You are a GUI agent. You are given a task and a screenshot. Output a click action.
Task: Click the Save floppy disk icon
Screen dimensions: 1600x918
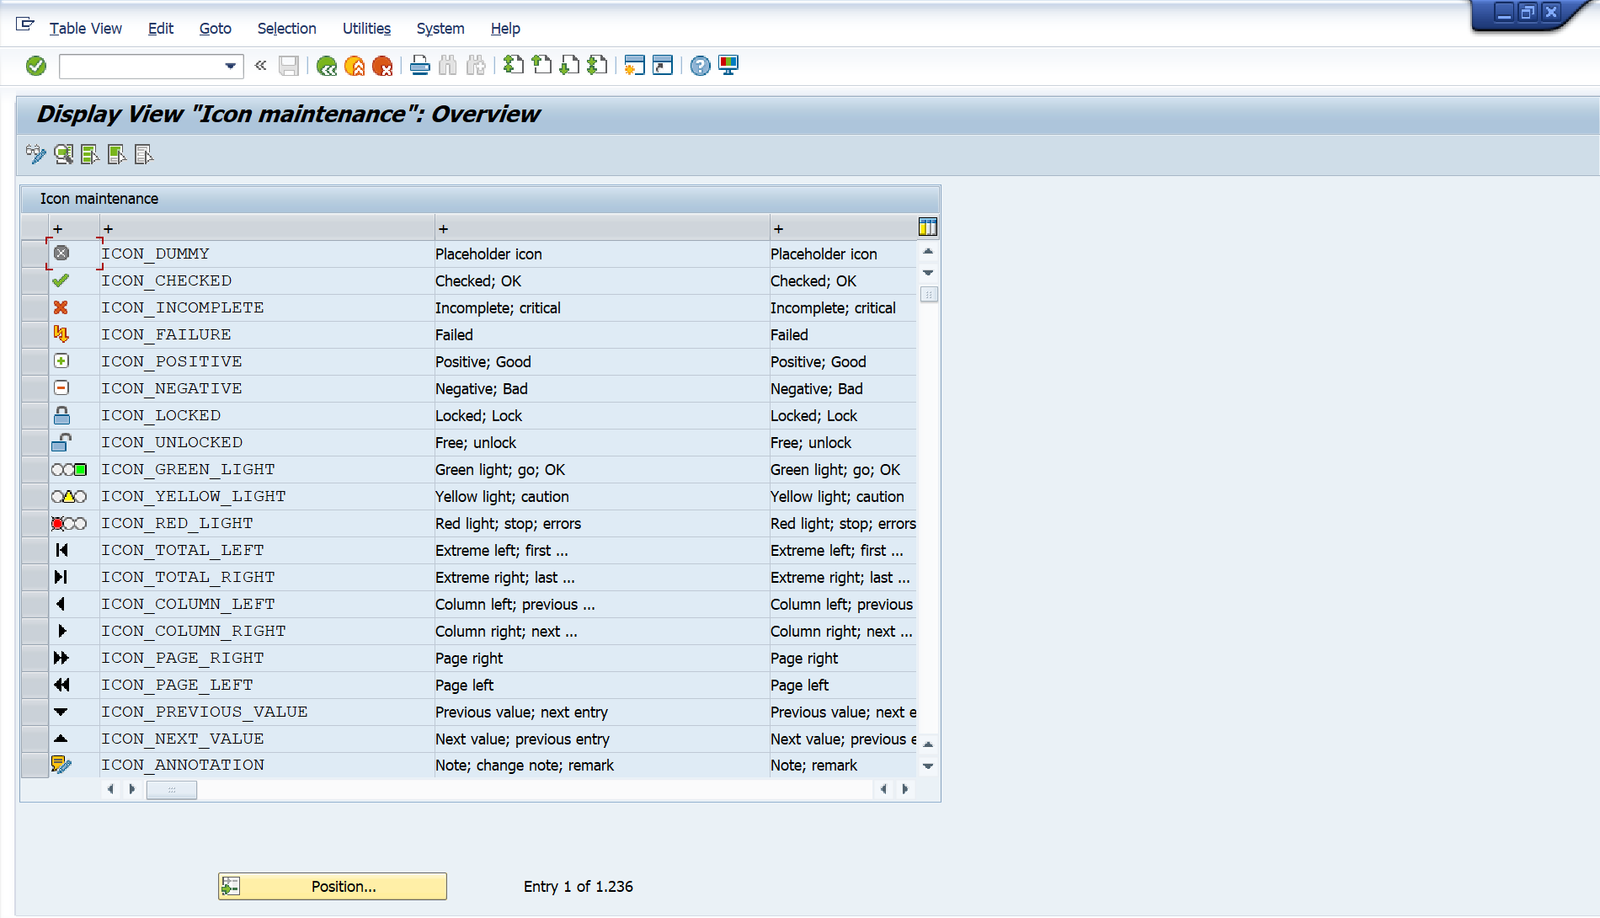pyautogui.click(x=289, y=66)
